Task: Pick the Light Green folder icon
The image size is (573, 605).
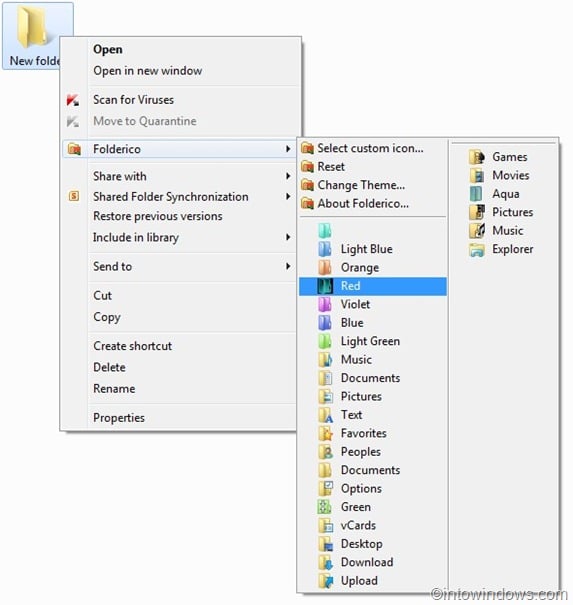Action: click(x=325, y=341)
